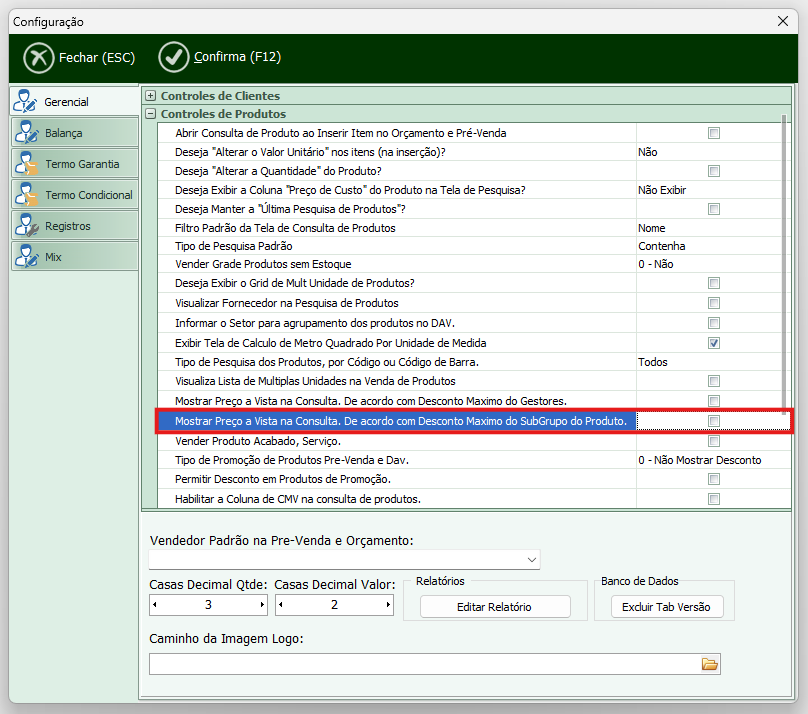Click the Caminho da Imagem Logo field
808x714 pixels.
tap(422, 664)
